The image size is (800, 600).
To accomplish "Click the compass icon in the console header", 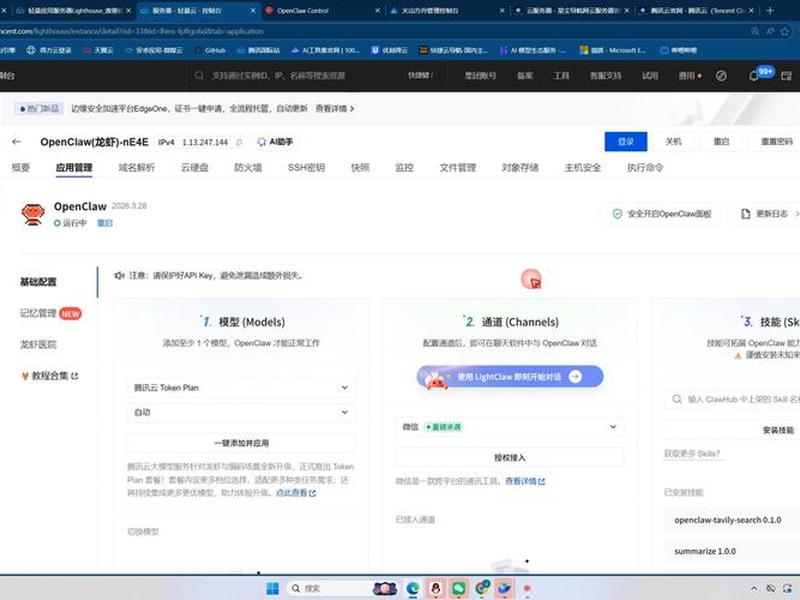I will 721,76.
